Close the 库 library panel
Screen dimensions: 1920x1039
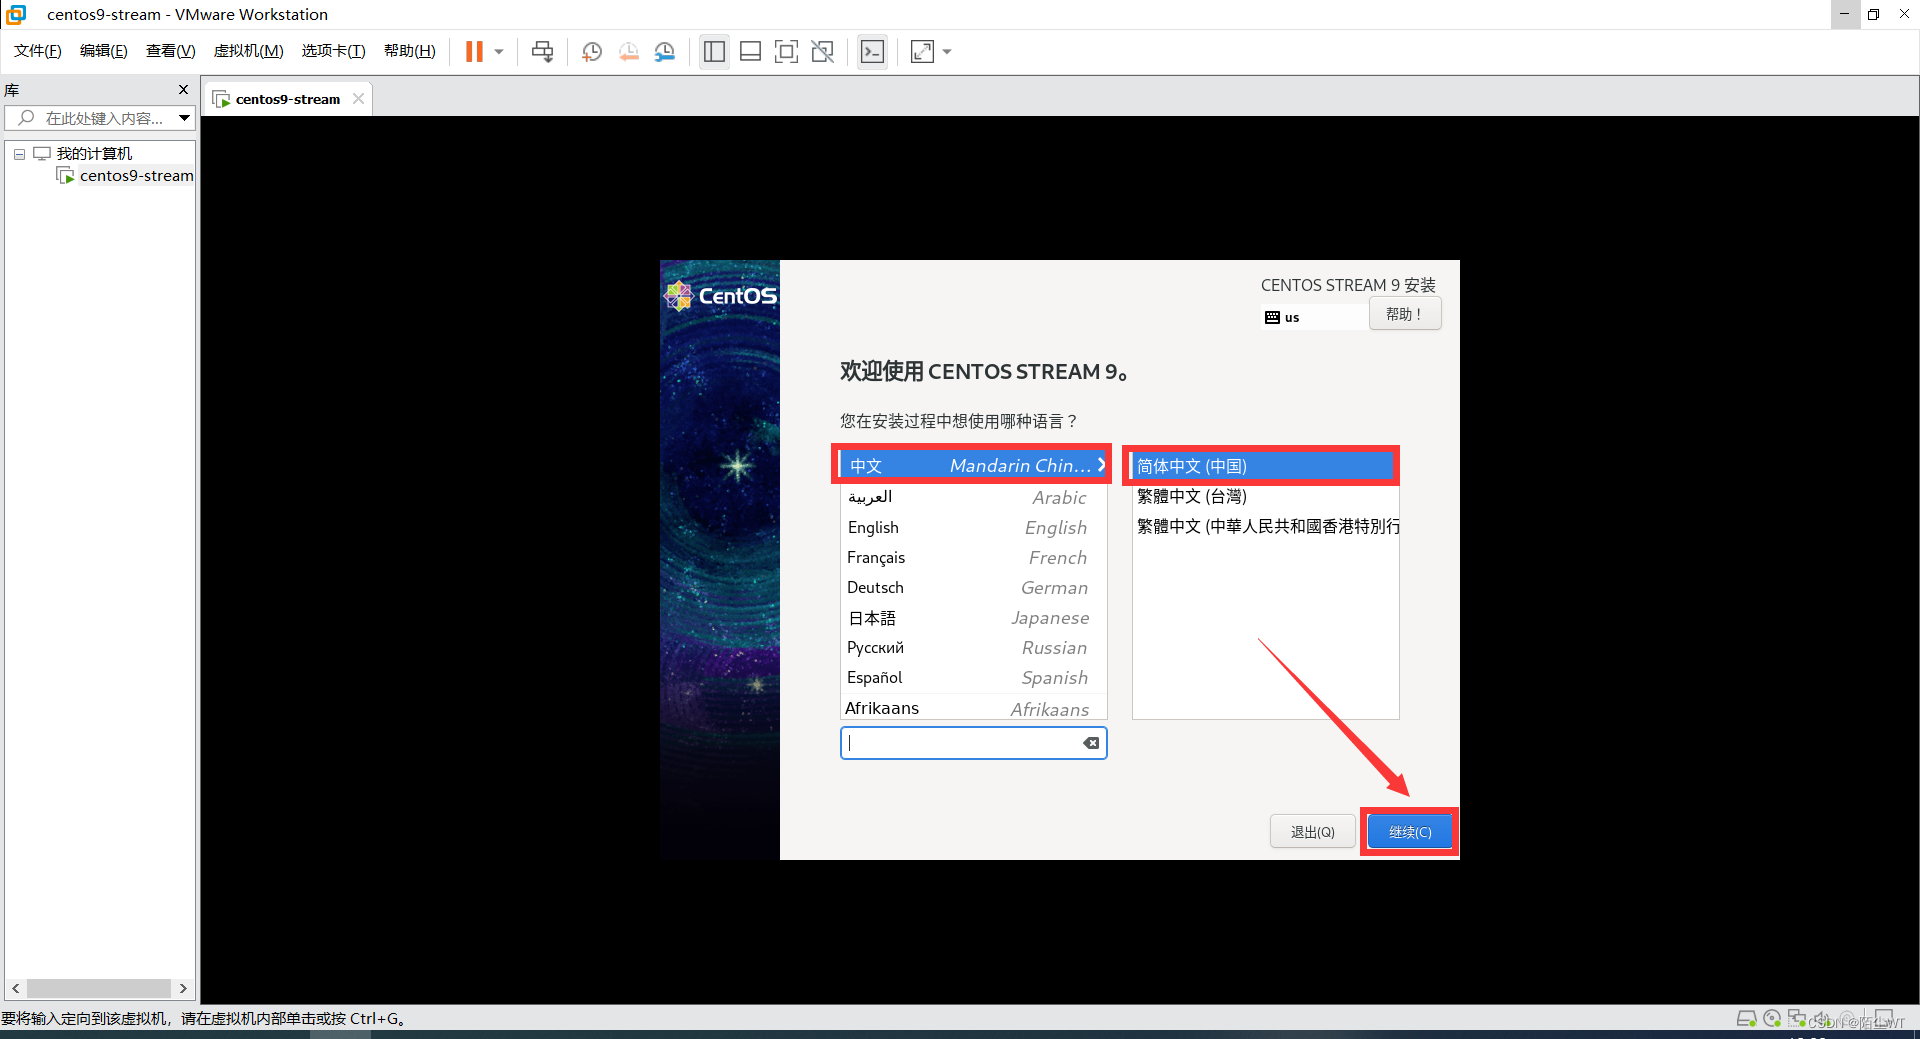tap(183, 89)
